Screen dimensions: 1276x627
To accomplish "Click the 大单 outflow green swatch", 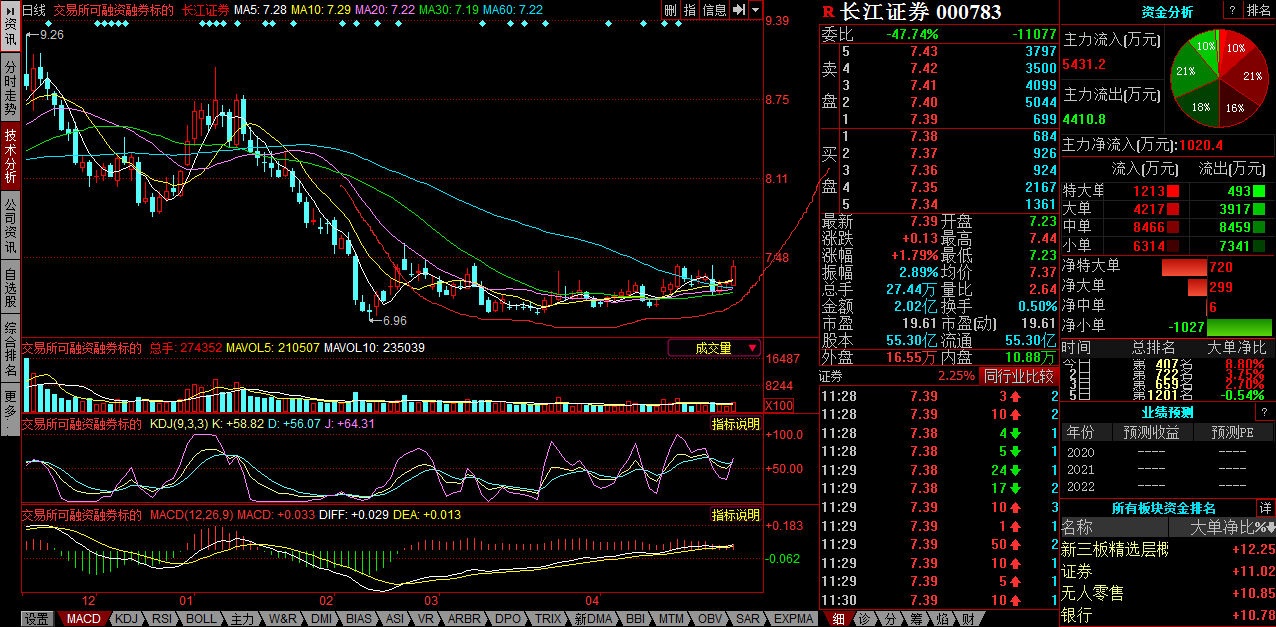I will click(1258, 209).
